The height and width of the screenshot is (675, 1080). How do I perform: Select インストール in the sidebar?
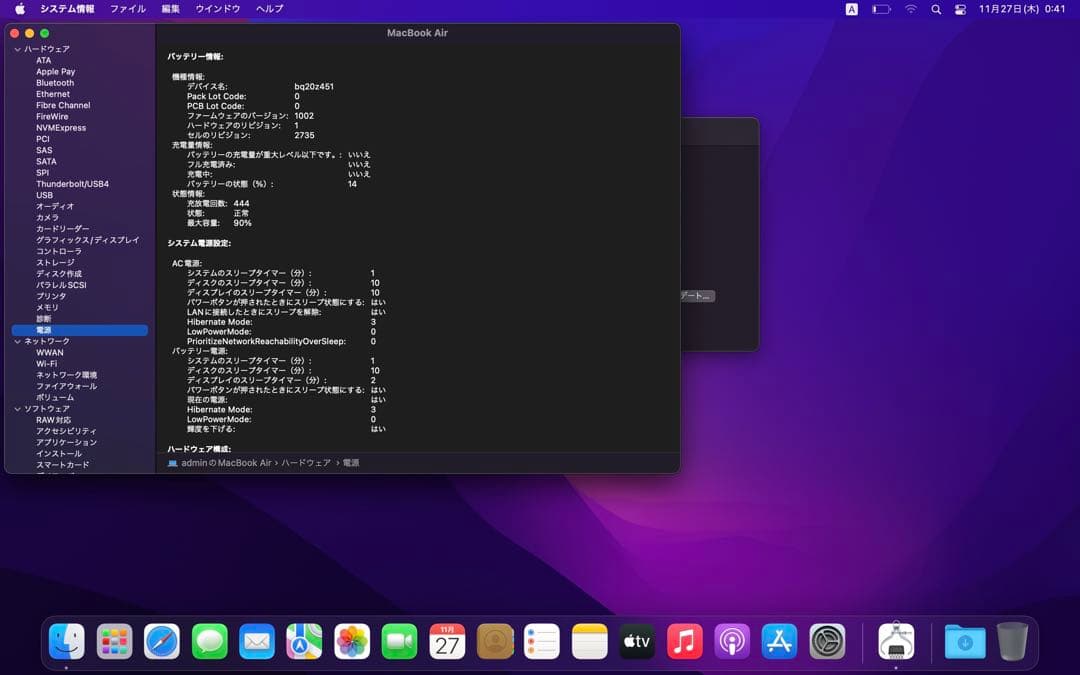click(59, 454)
